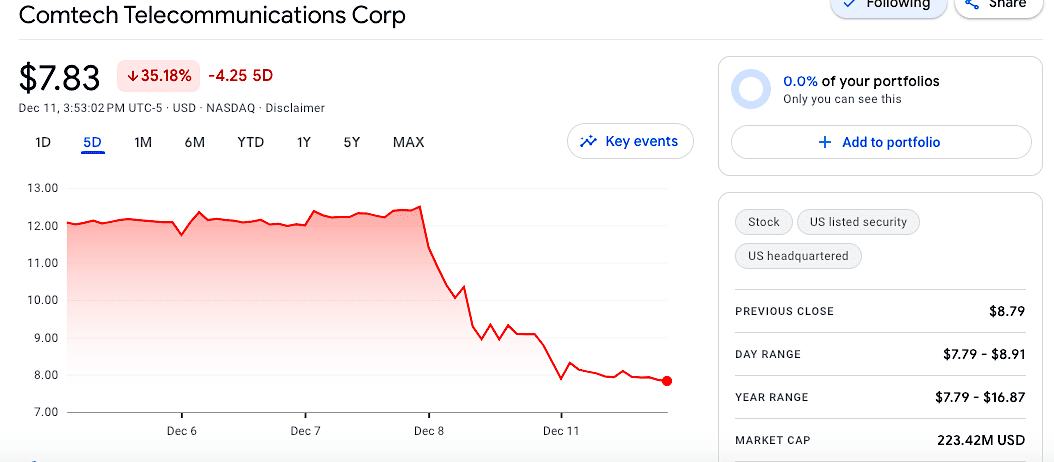This screenshot has height=462, width=1054.
Task: Click the red end-point dot on chart
Action: coord(667,381)
